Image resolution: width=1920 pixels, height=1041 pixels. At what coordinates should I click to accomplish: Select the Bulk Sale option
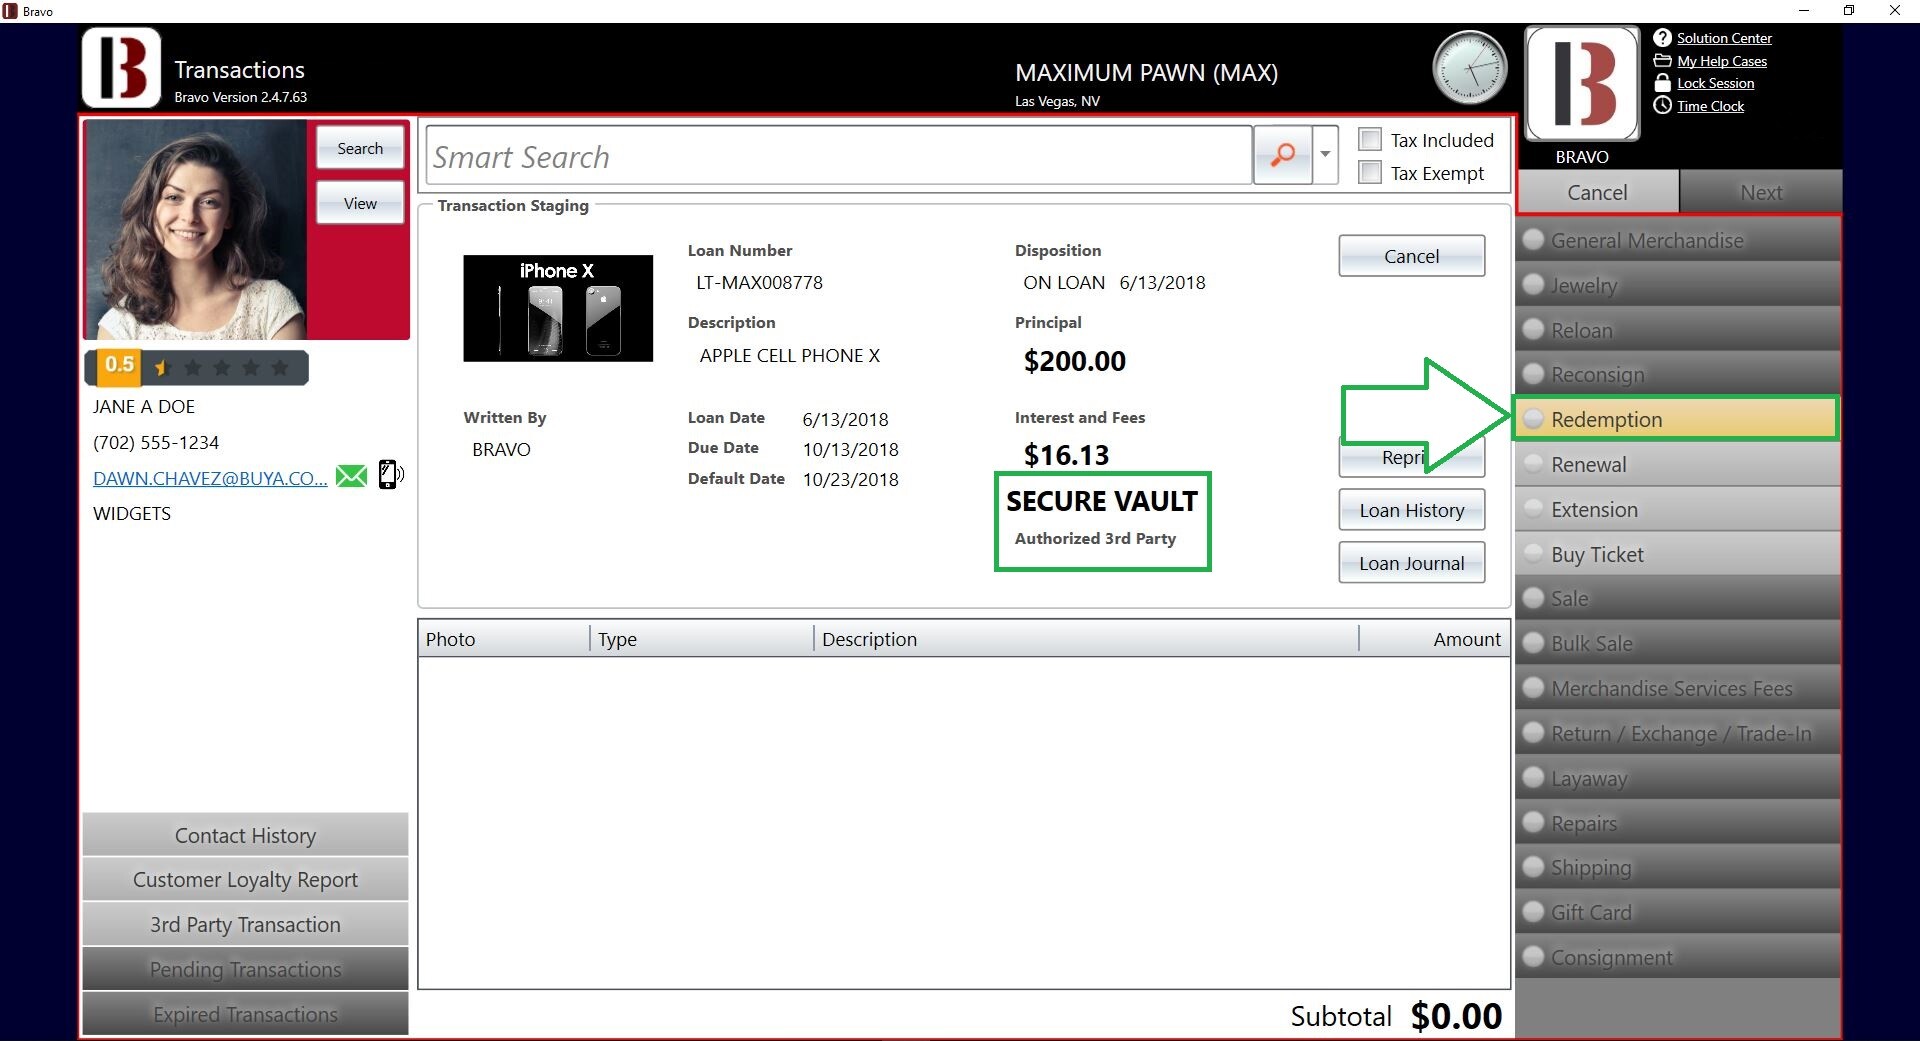pyautogui.click(x=1678, y=643)
